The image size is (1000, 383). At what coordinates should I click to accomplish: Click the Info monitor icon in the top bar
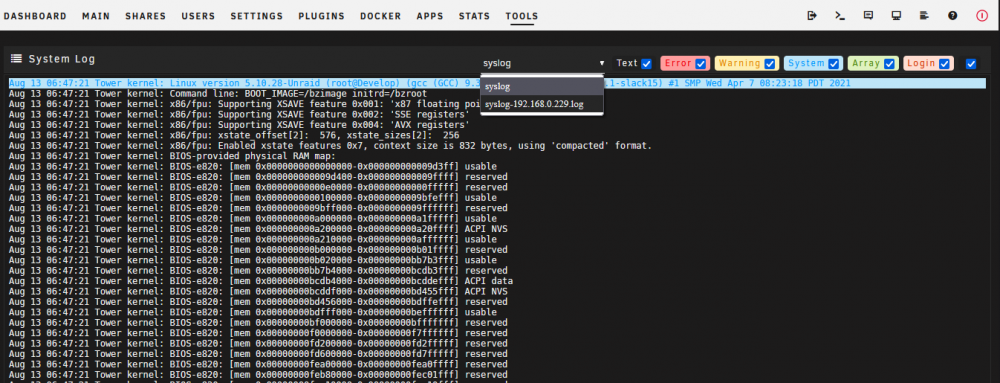tap(896, 16)
